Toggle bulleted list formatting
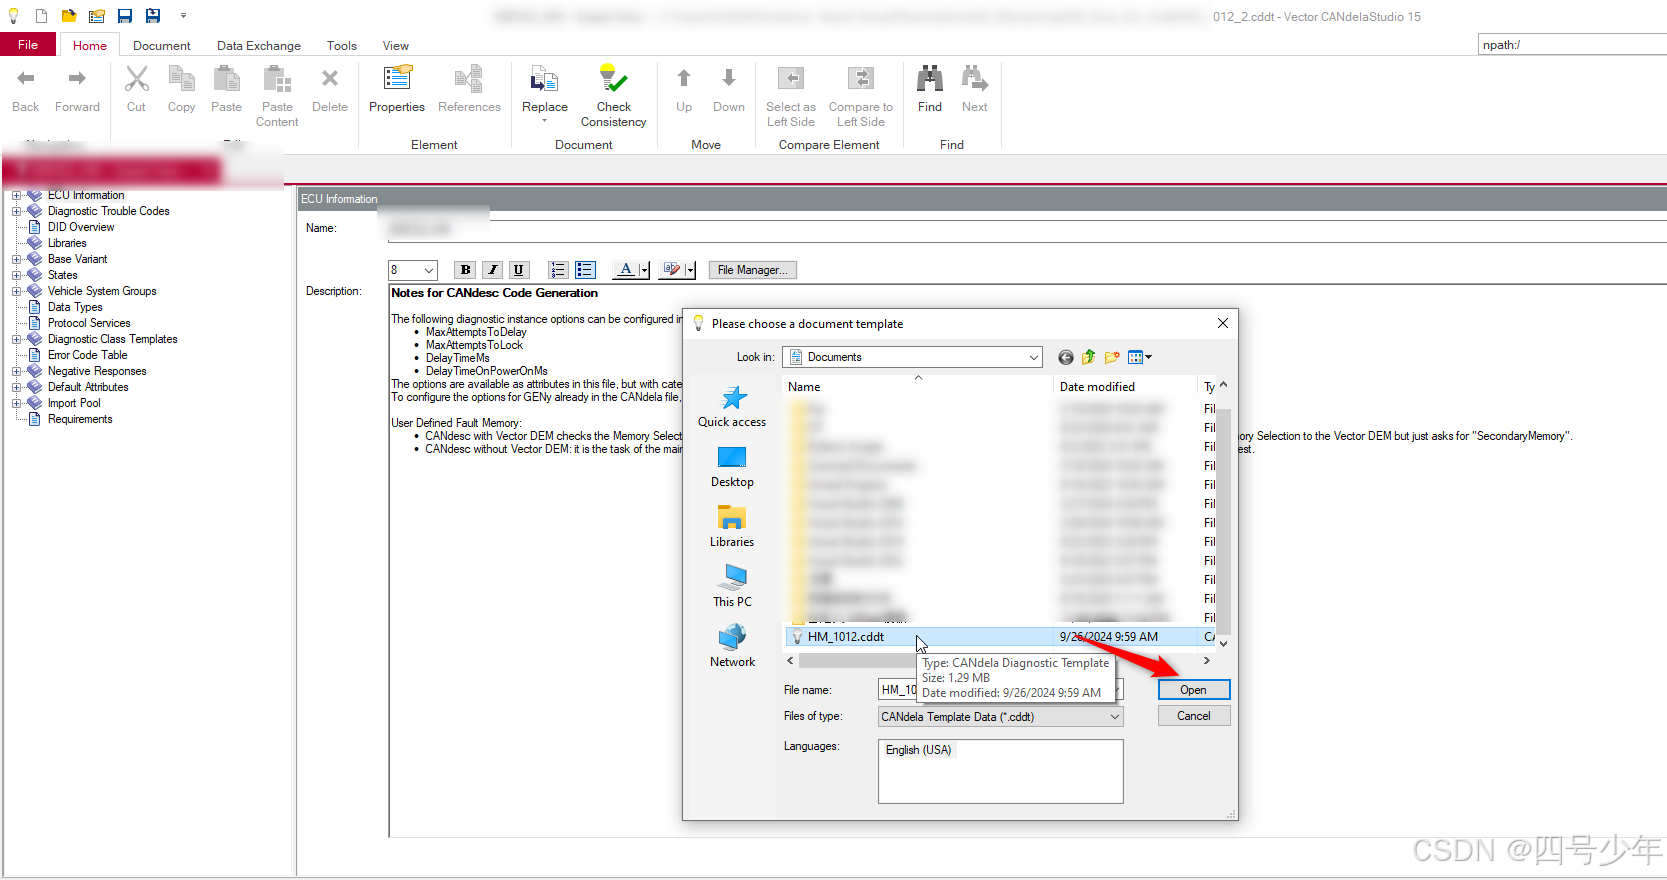The image size is (1667, 880). tap(585, 270)
